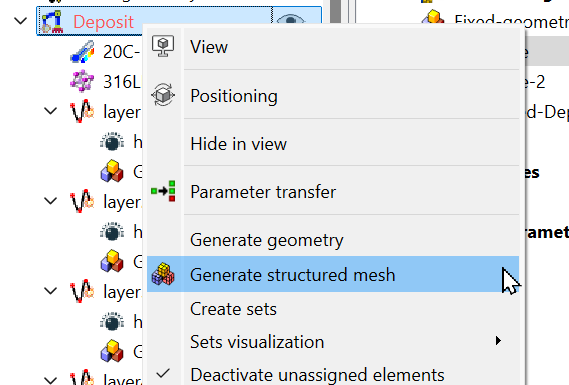Screen dimensions: 569x385
Task: Select the 316L material lattice icon
Action: (x=82, y=81)
